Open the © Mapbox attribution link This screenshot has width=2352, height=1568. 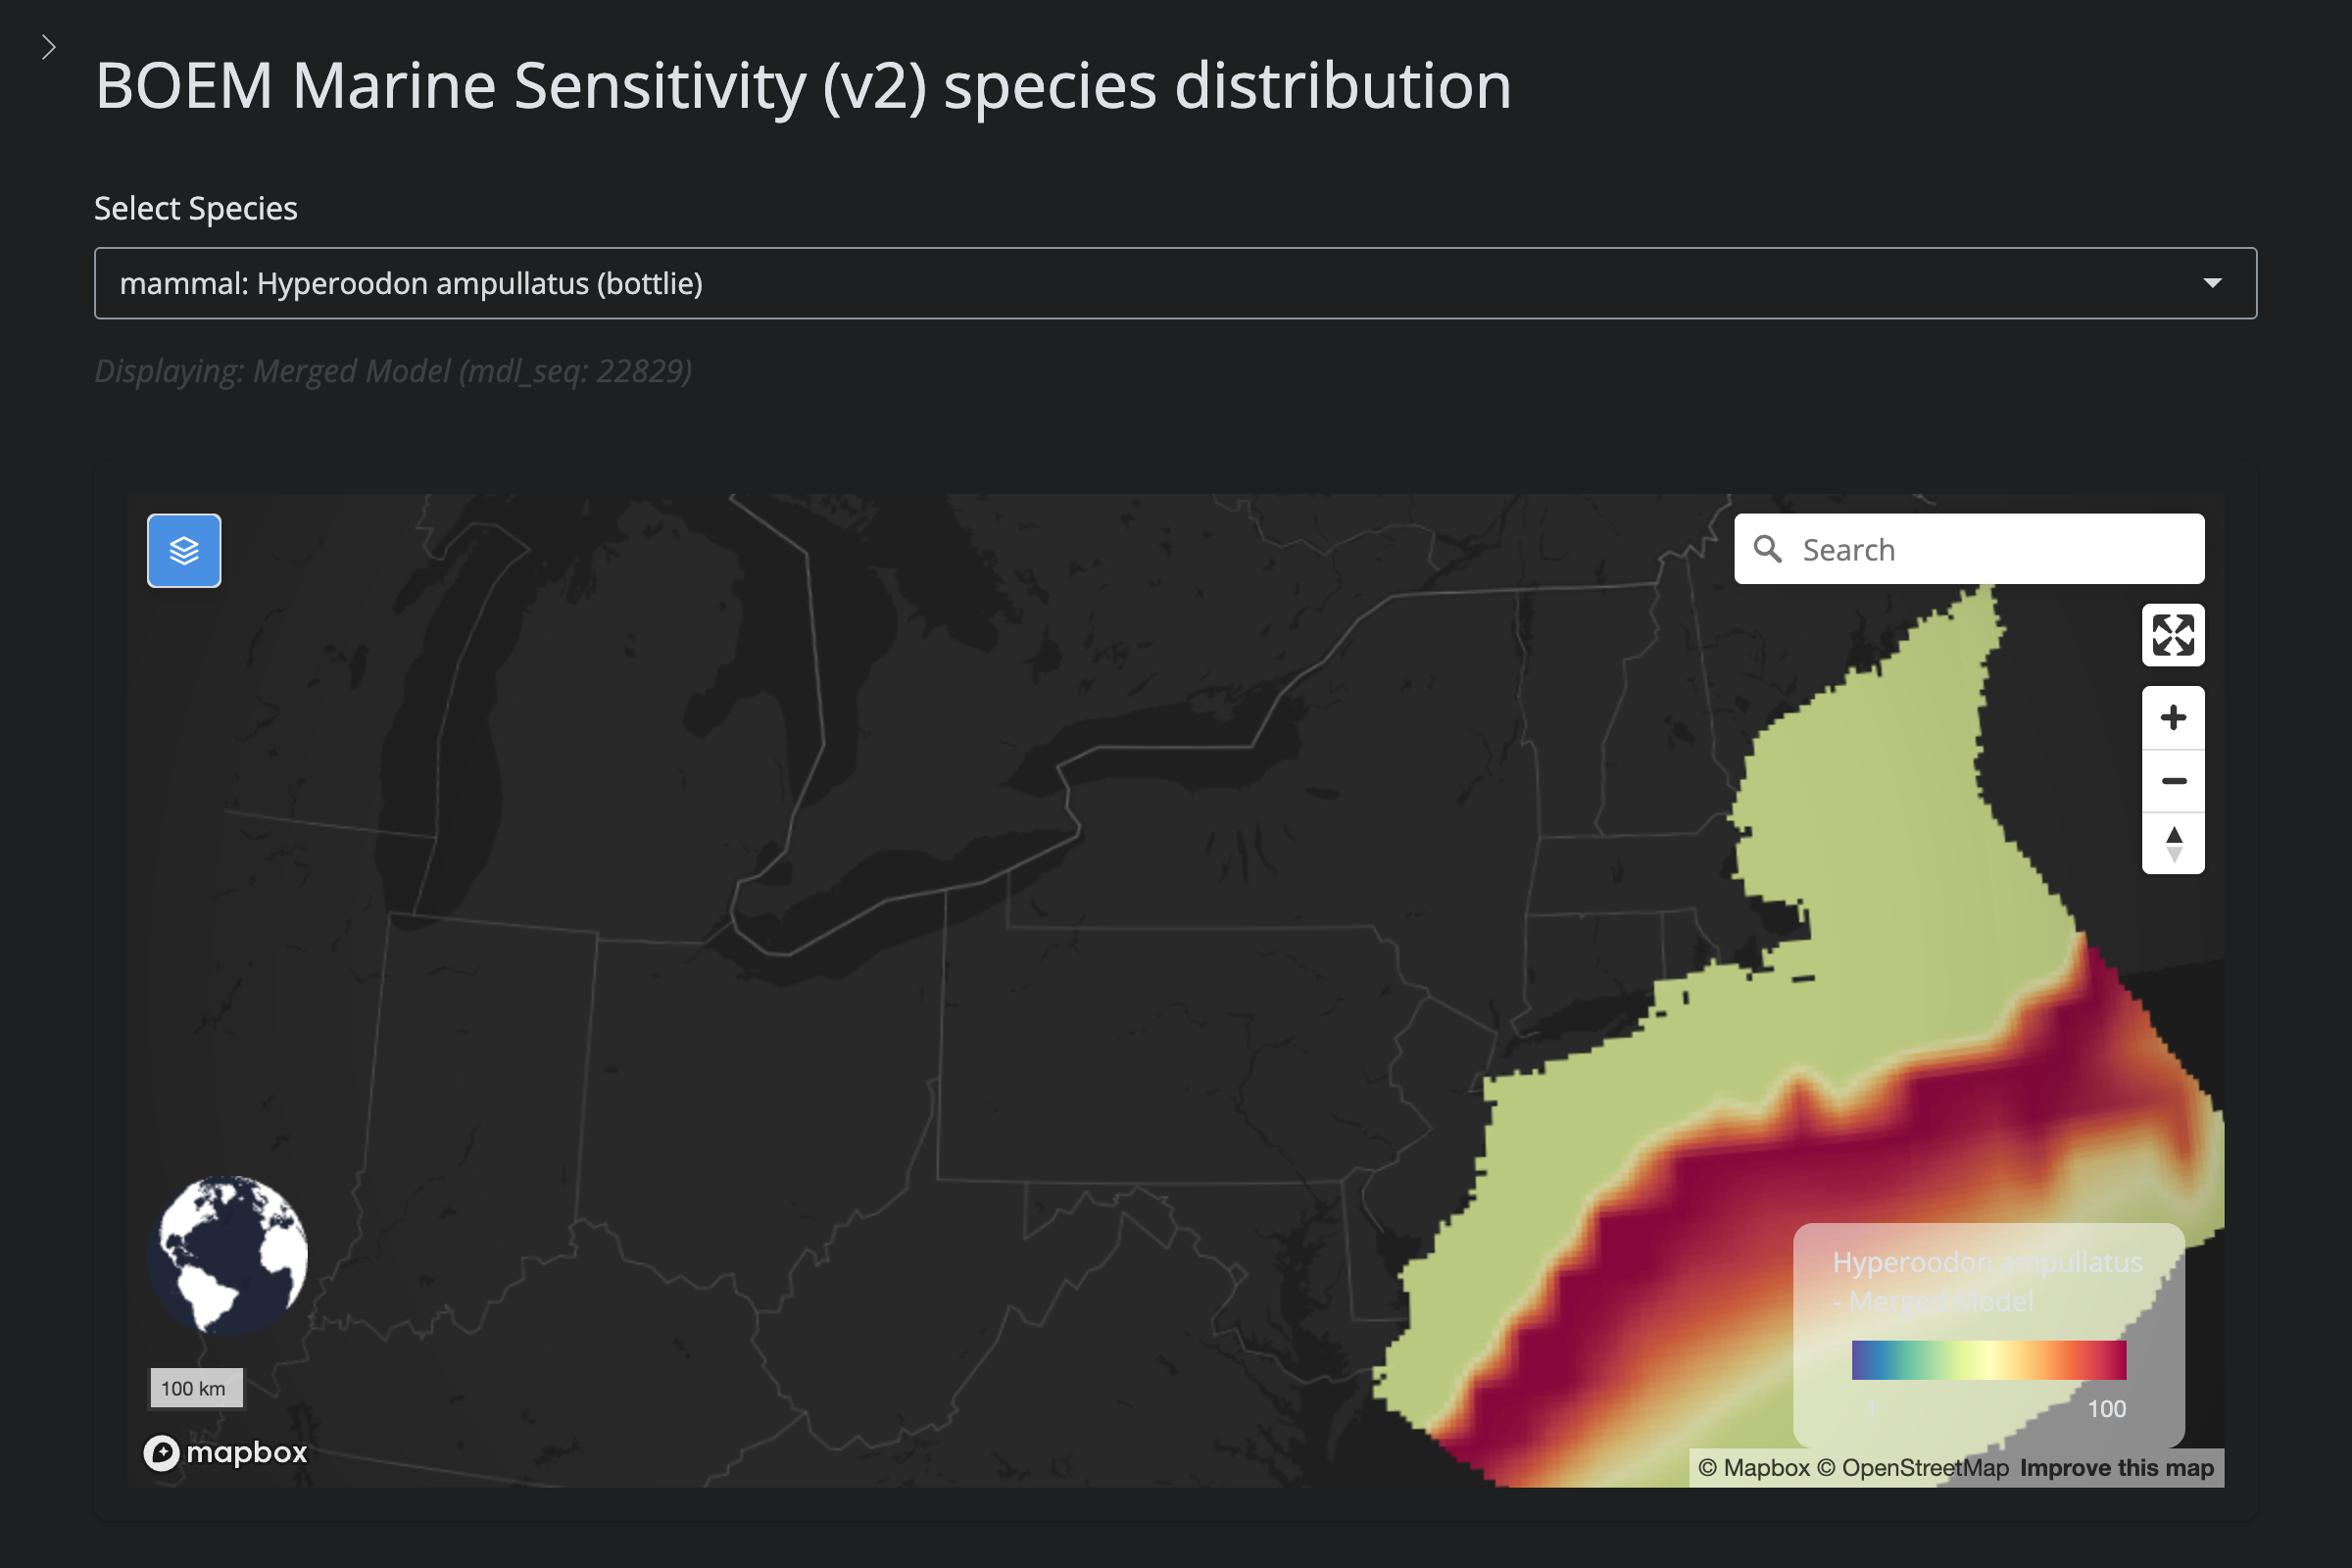point(1753,1468)
